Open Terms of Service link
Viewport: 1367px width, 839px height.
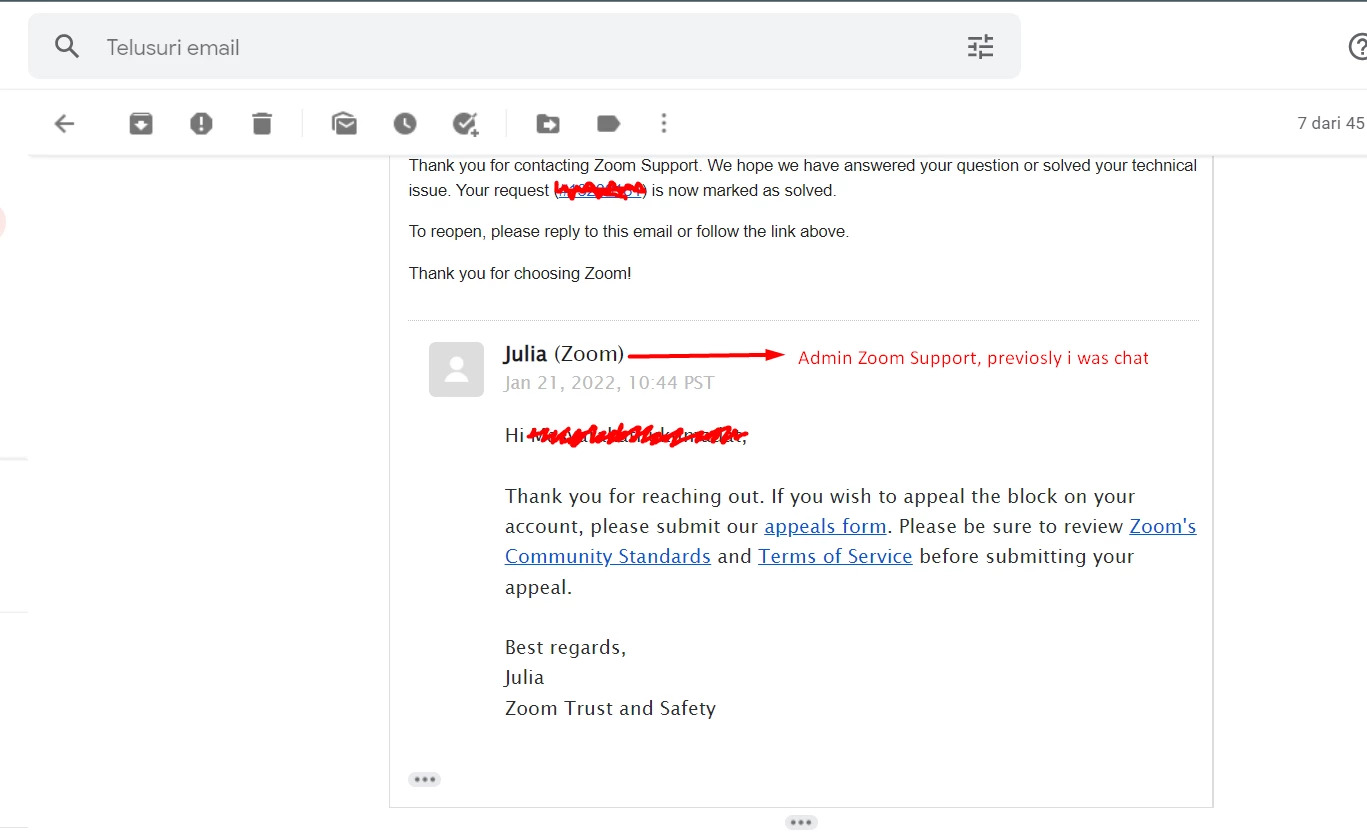pyautogui.click(x=835, y=556)
